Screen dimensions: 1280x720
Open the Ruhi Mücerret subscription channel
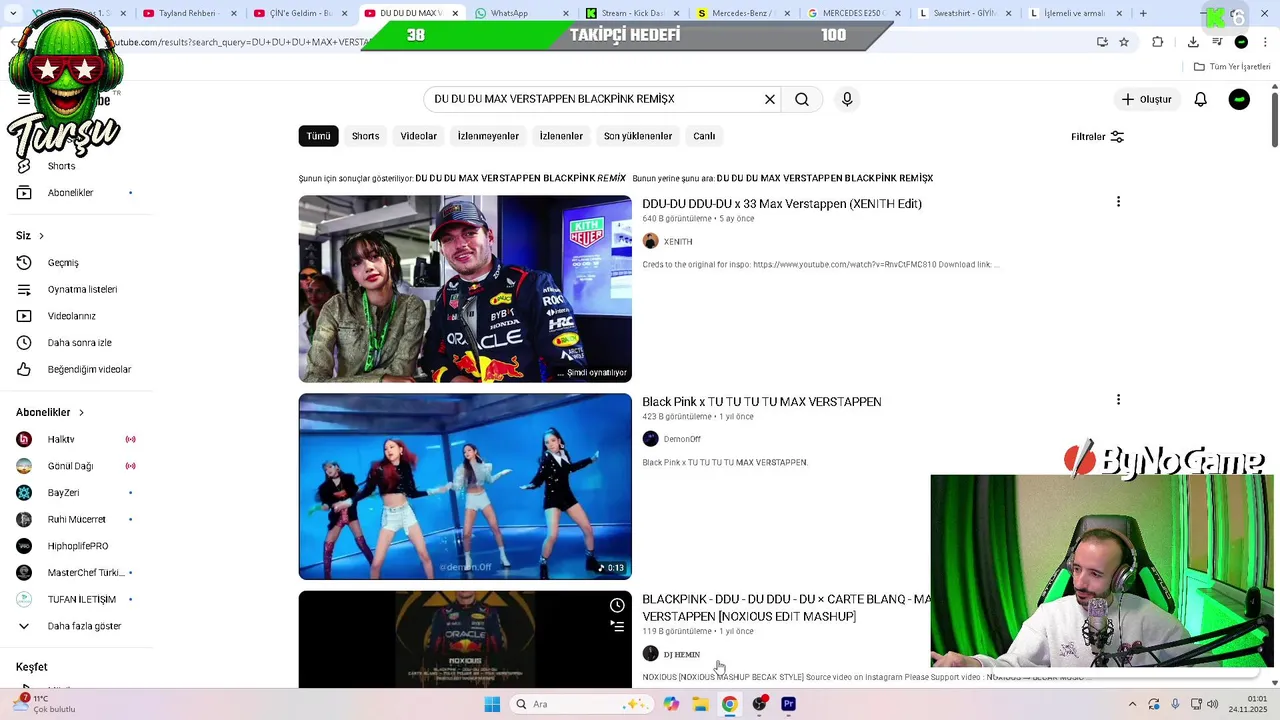(75, 519)
